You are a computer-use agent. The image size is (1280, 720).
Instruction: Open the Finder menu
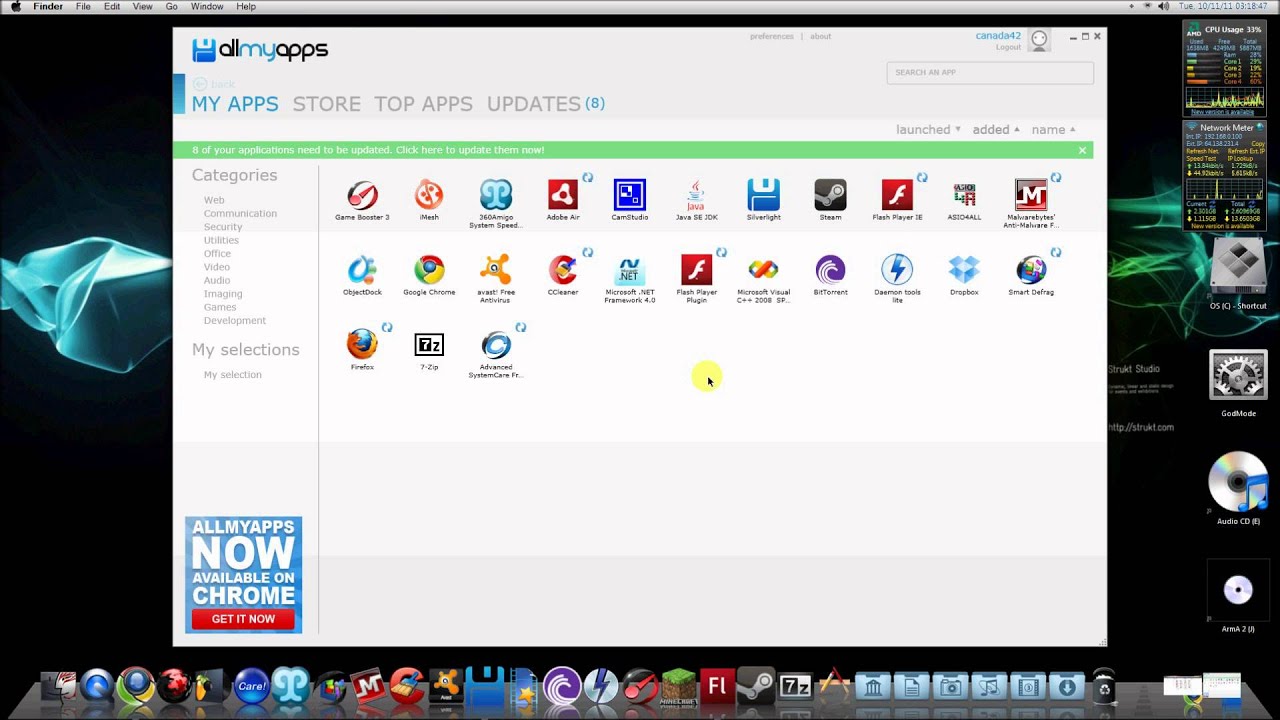(48, 6)
